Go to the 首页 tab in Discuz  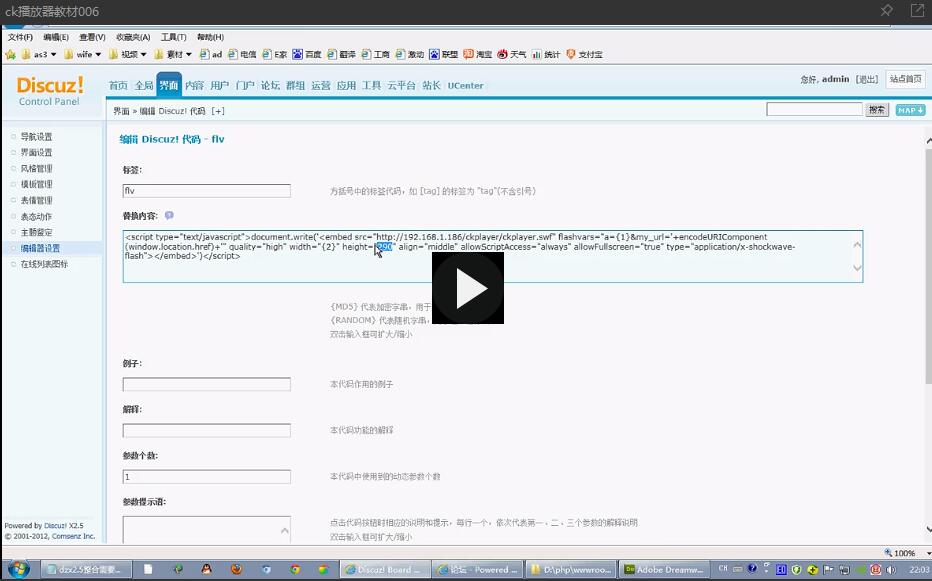click(x=118, y=86)
